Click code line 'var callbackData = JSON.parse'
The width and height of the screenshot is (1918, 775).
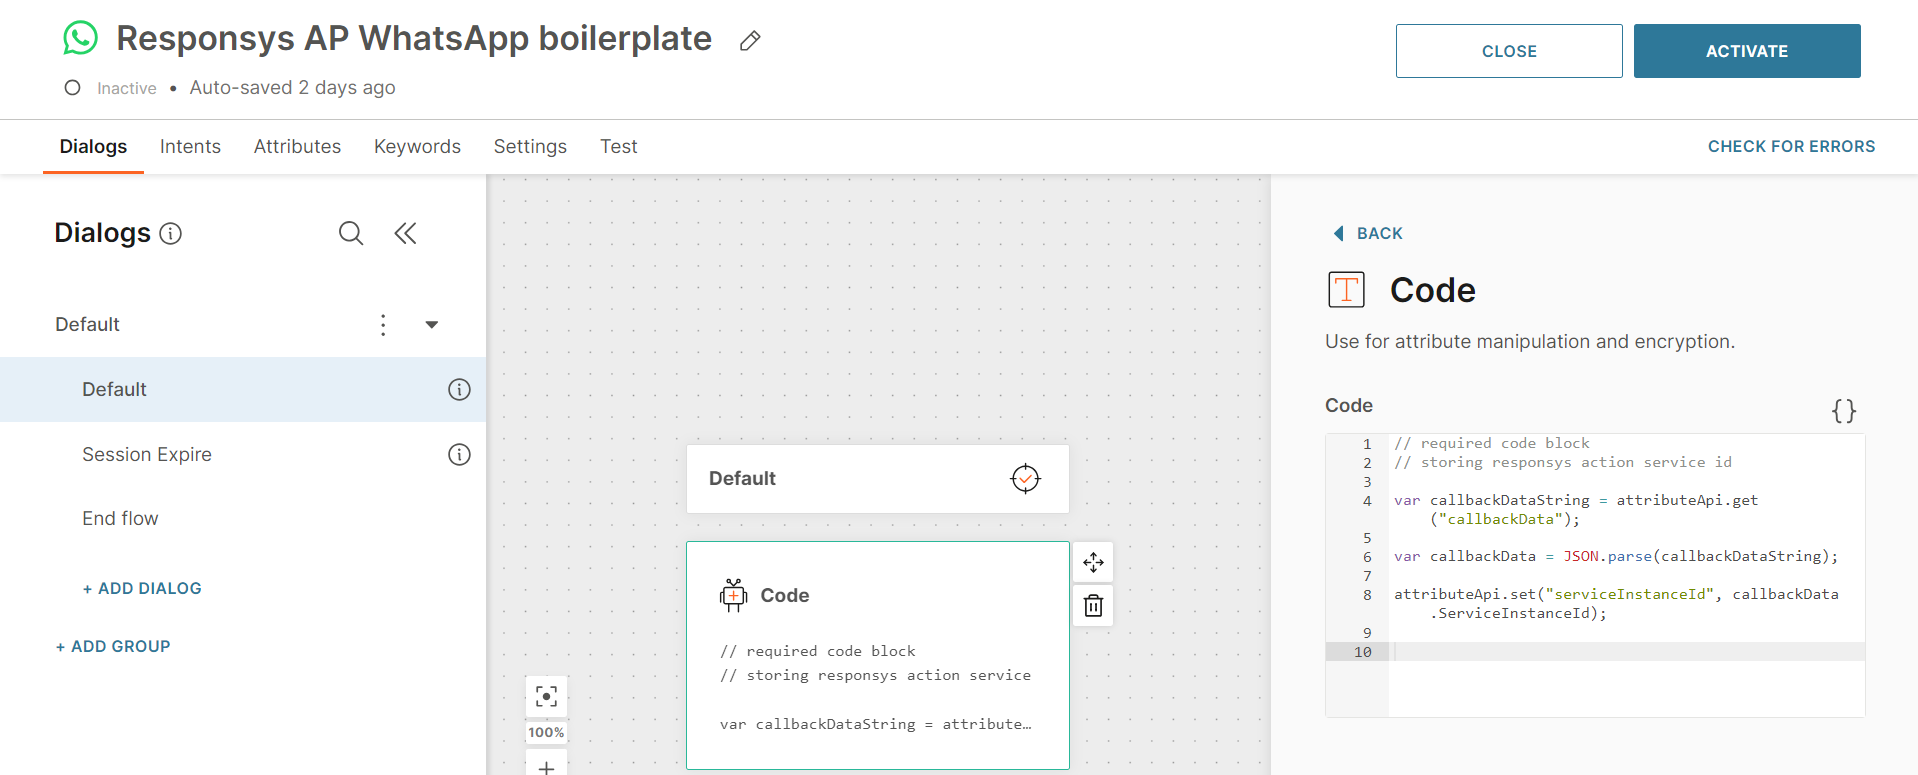click(1616, 557)
